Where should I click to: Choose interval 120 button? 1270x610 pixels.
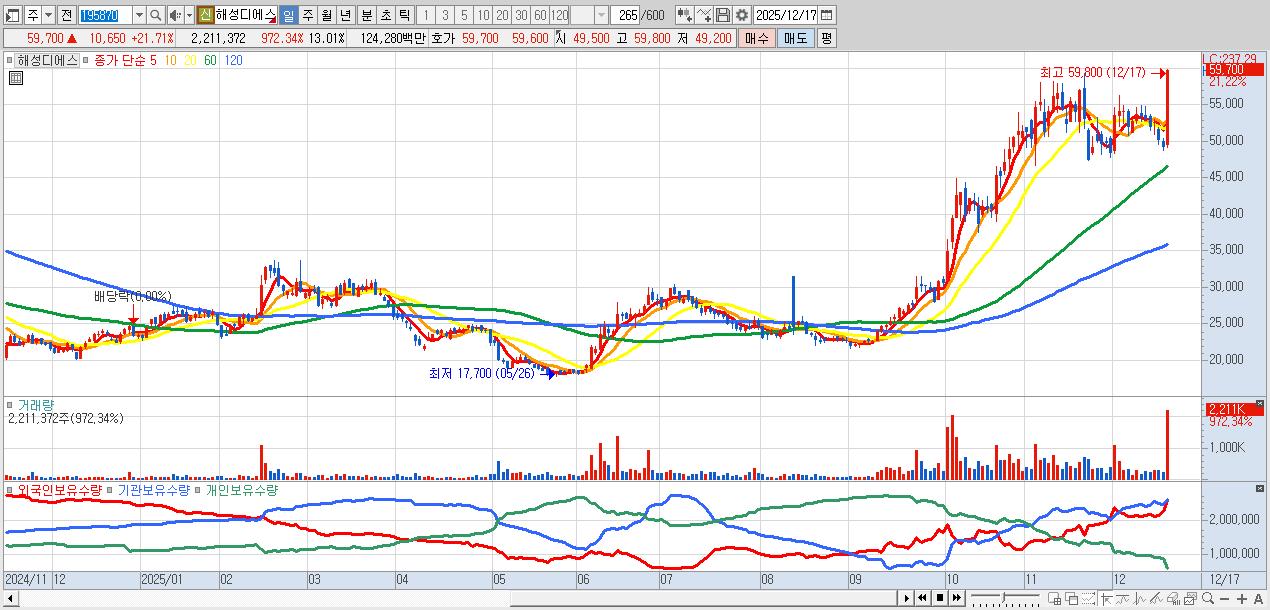(559, 15)
